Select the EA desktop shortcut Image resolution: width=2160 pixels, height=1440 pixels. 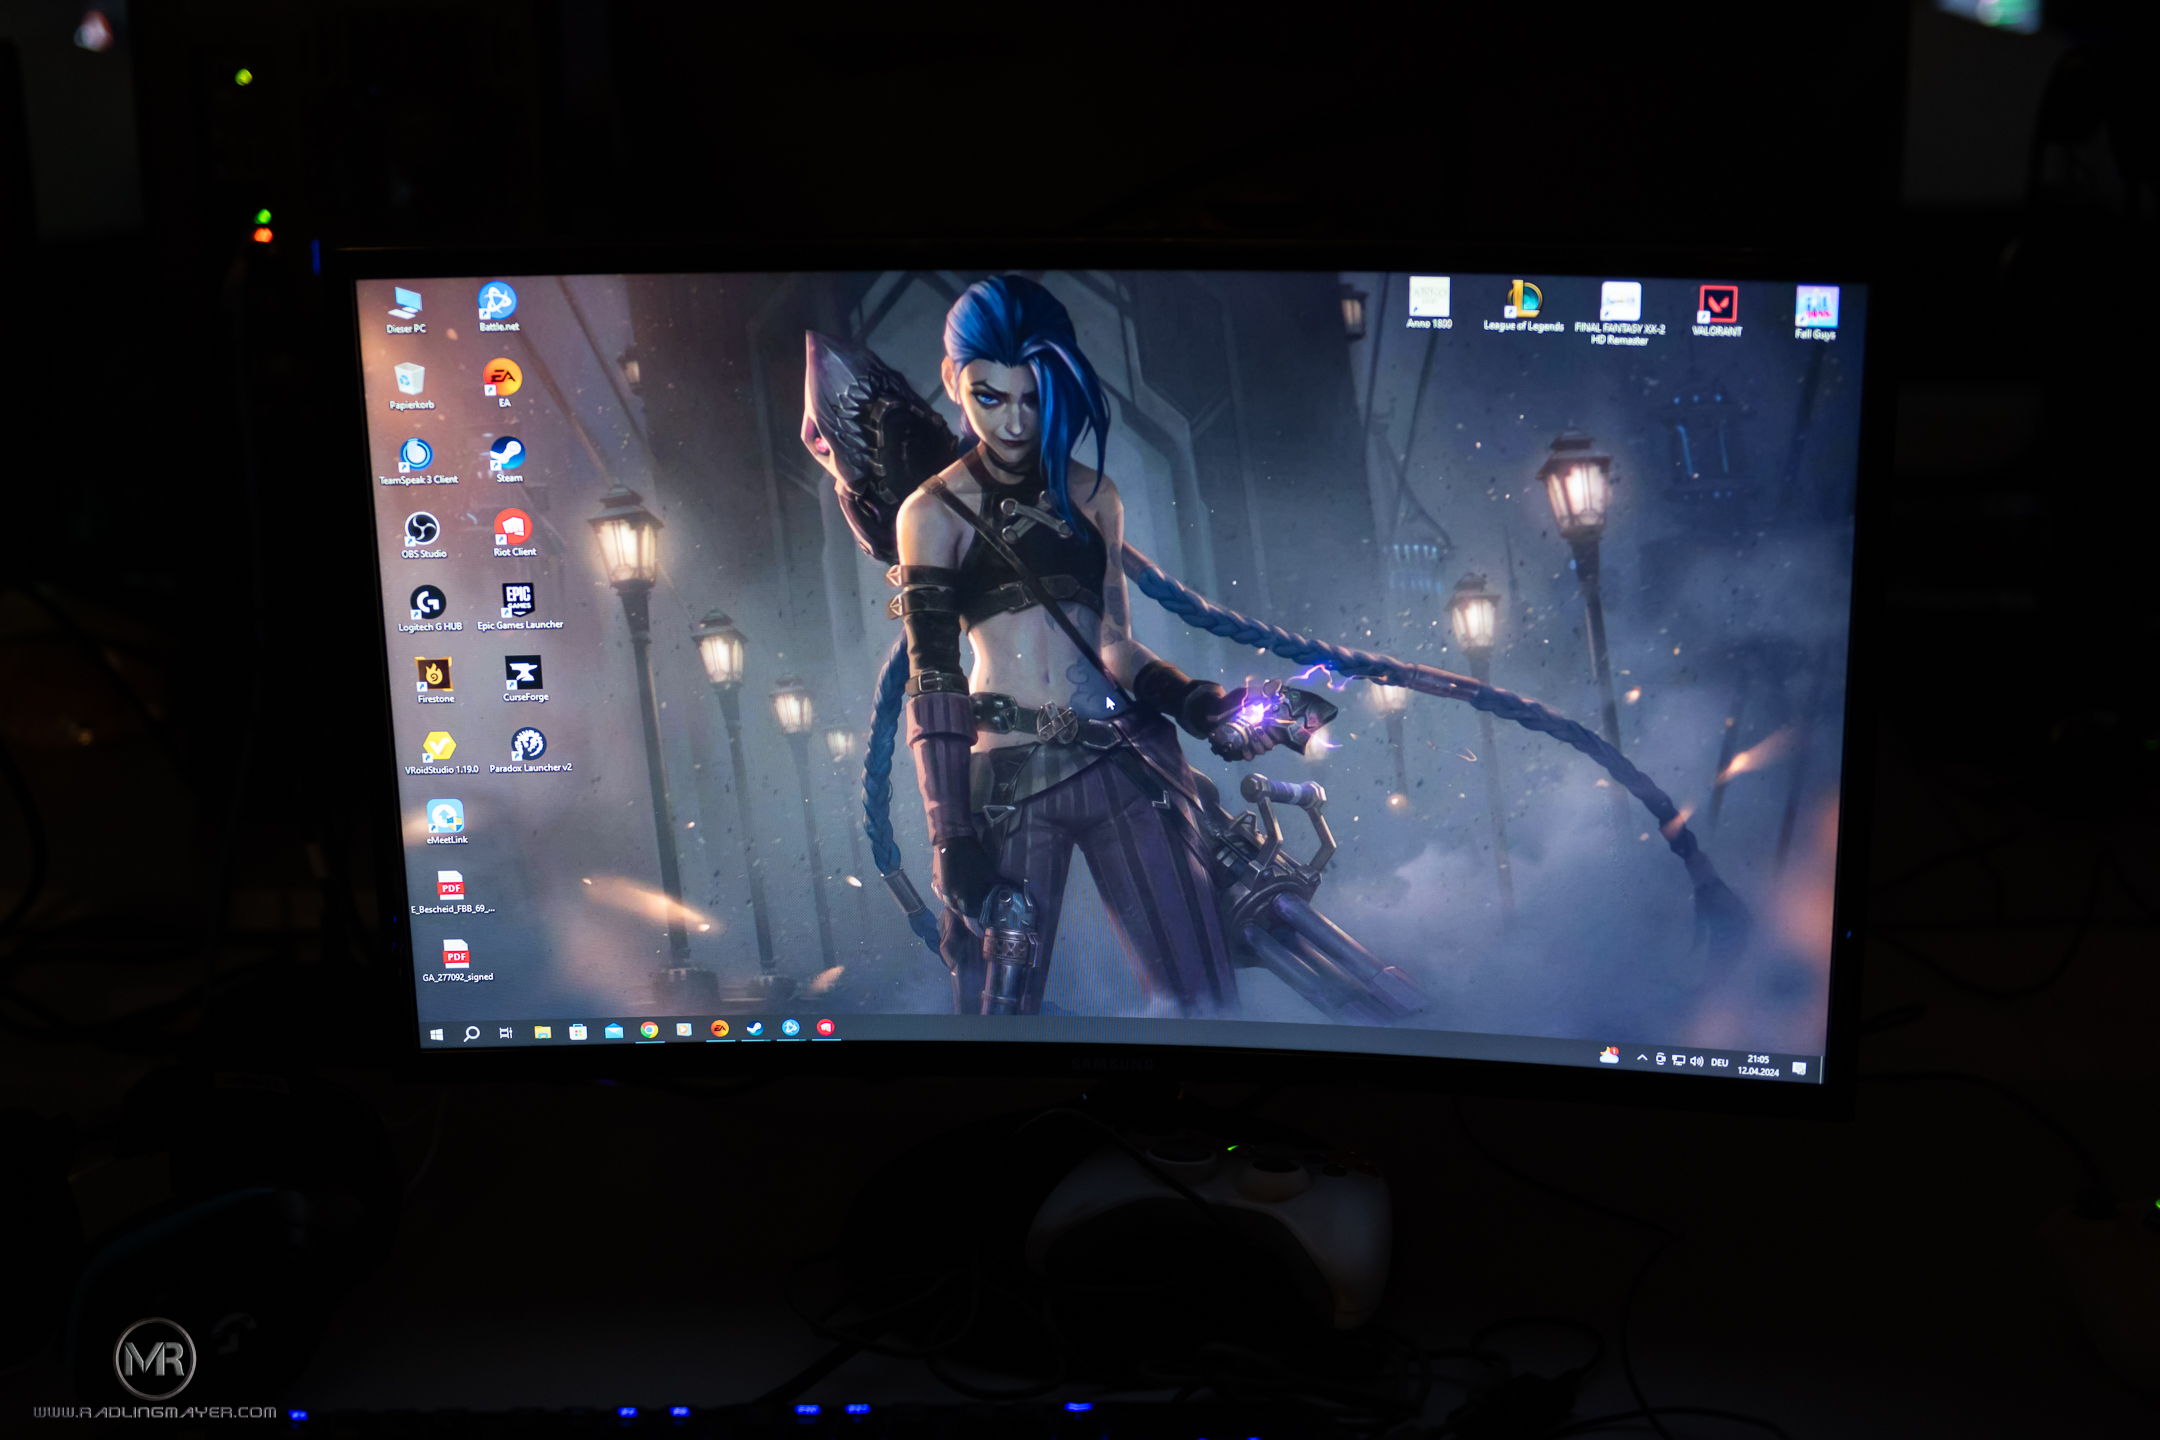coord(503,383)
